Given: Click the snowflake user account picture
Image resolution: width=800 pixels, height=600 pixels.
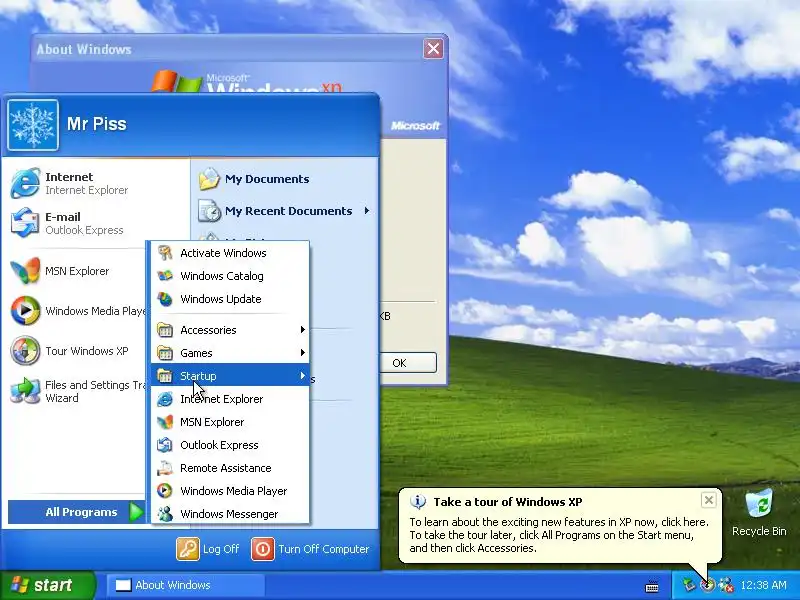Looking at the screenshot, I should (x=33, y=124).
